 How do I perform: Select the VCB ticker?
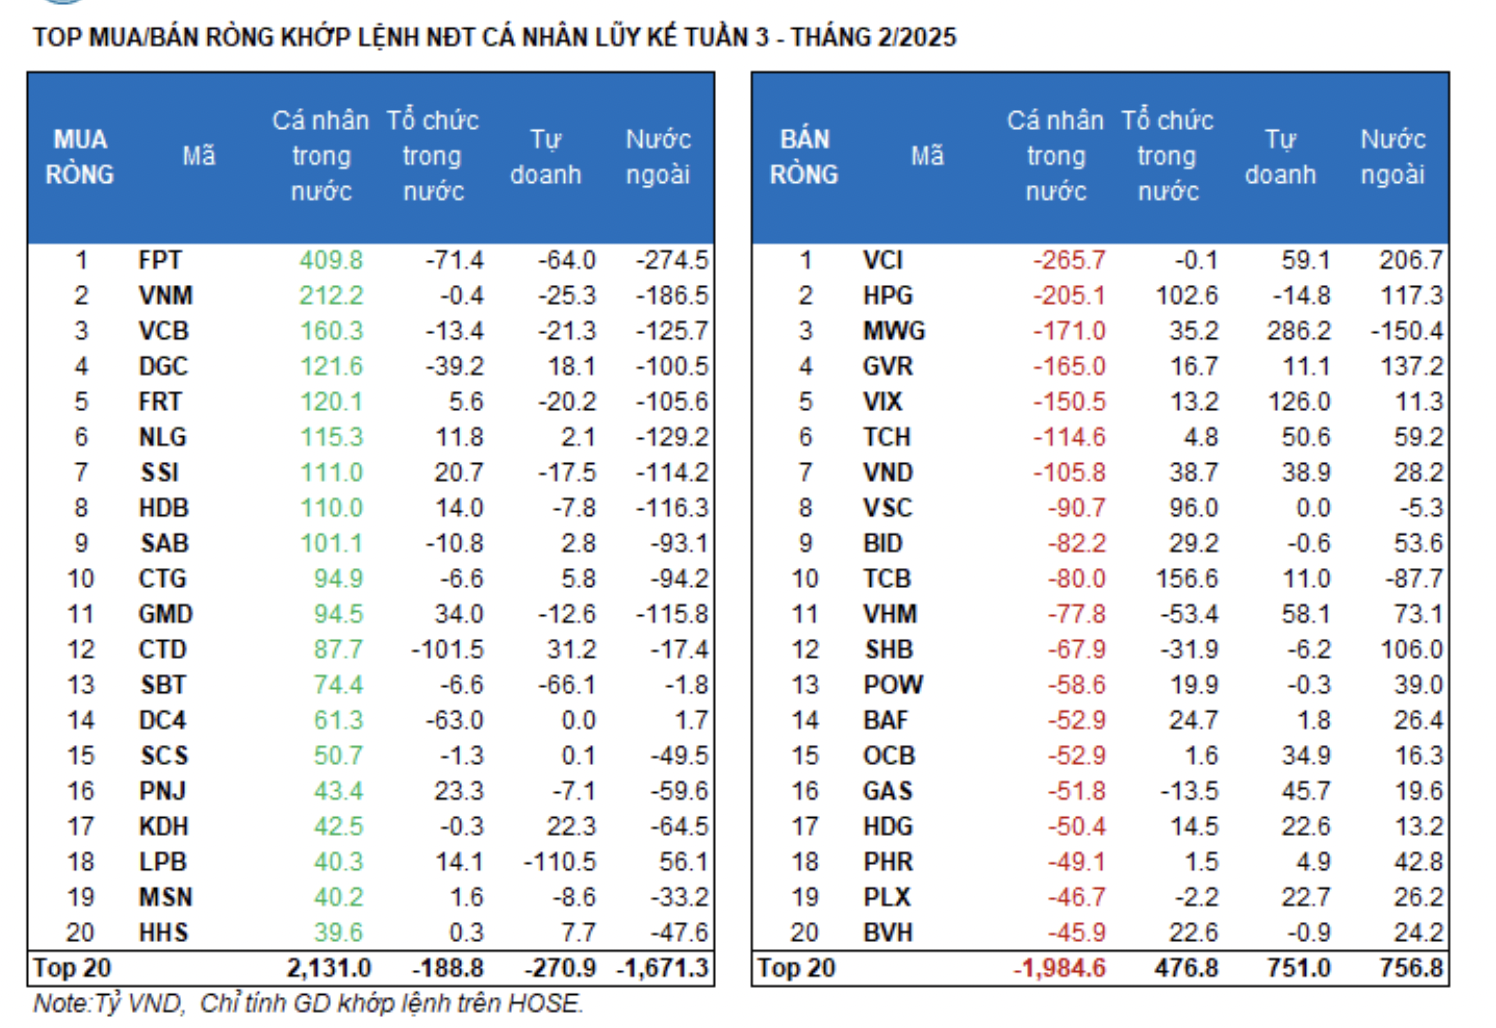click(x=164, y=331)
